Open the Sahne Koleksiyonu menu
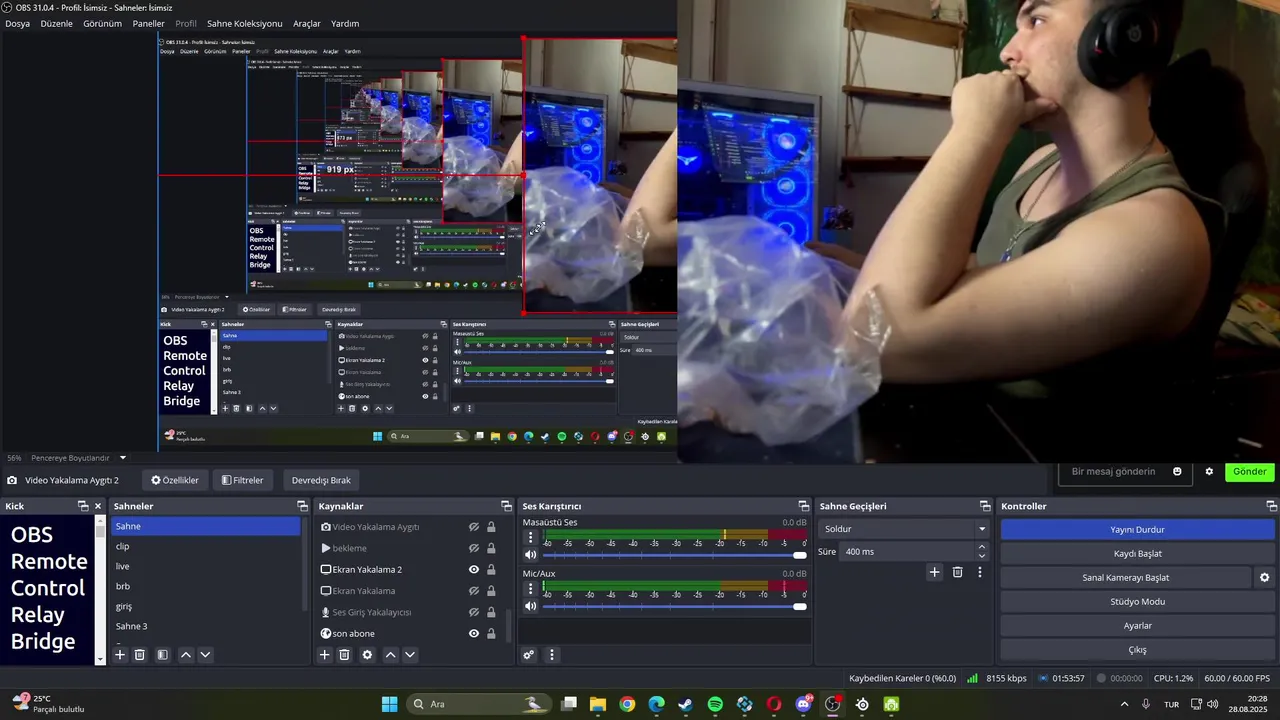Viewport: 1280px width, 720px height. (245, 23)
